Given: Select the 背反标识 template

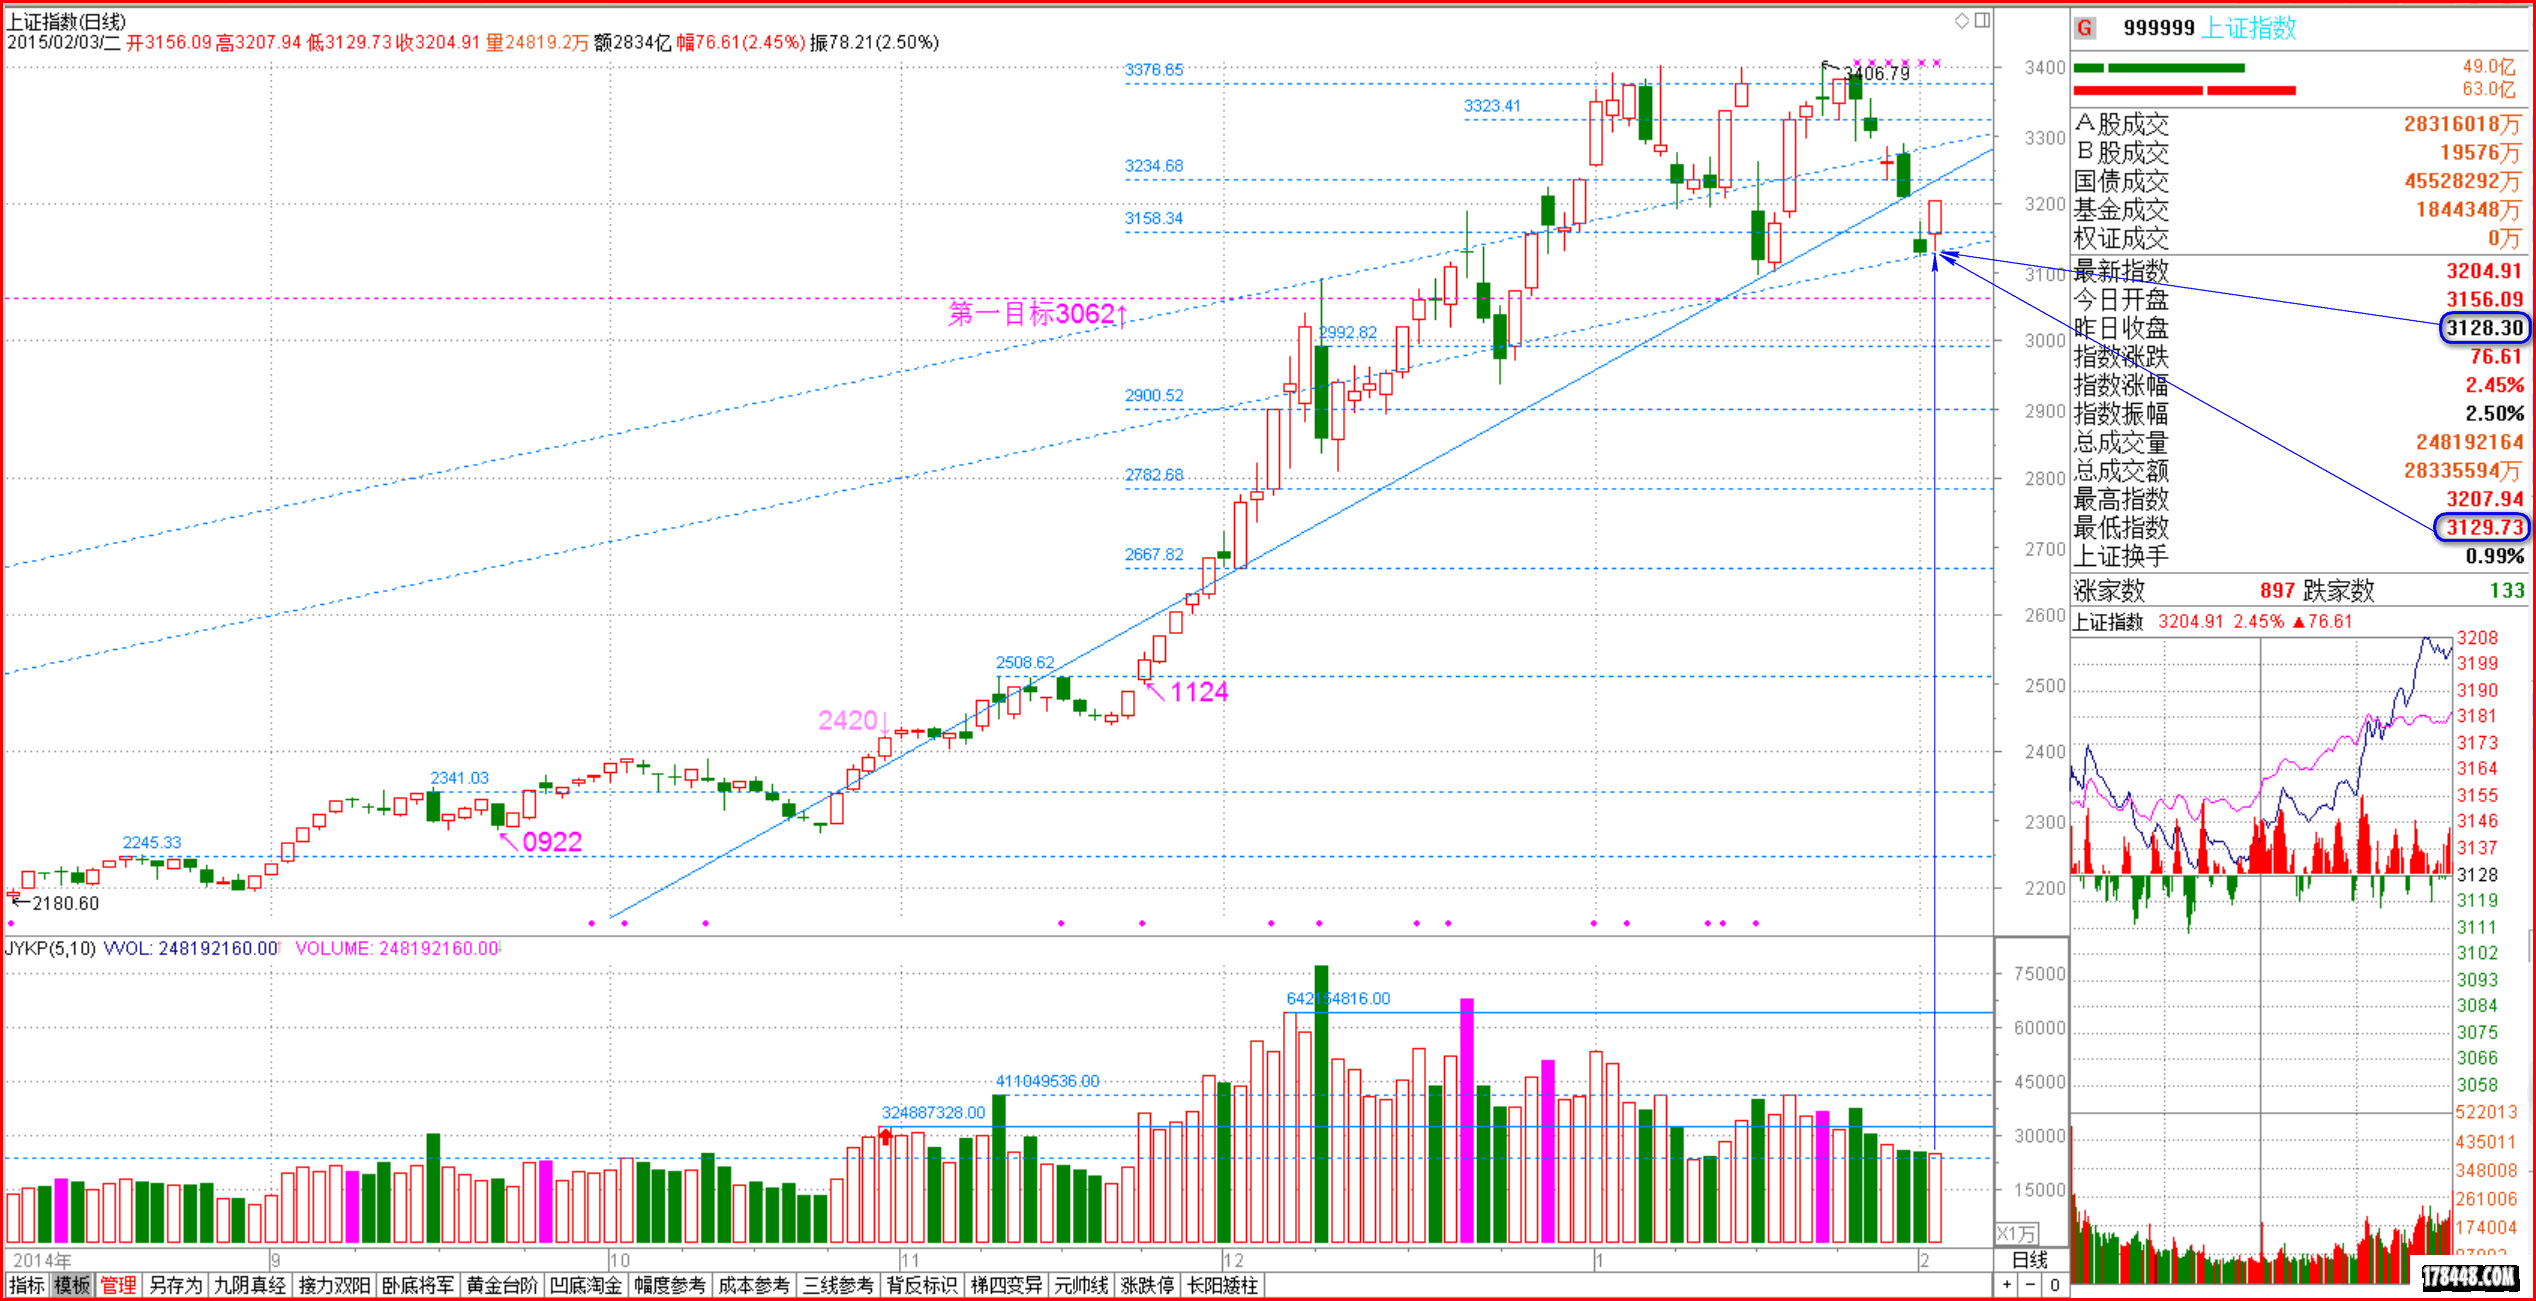Looking at the screenshot, I should click(922, 1285).
